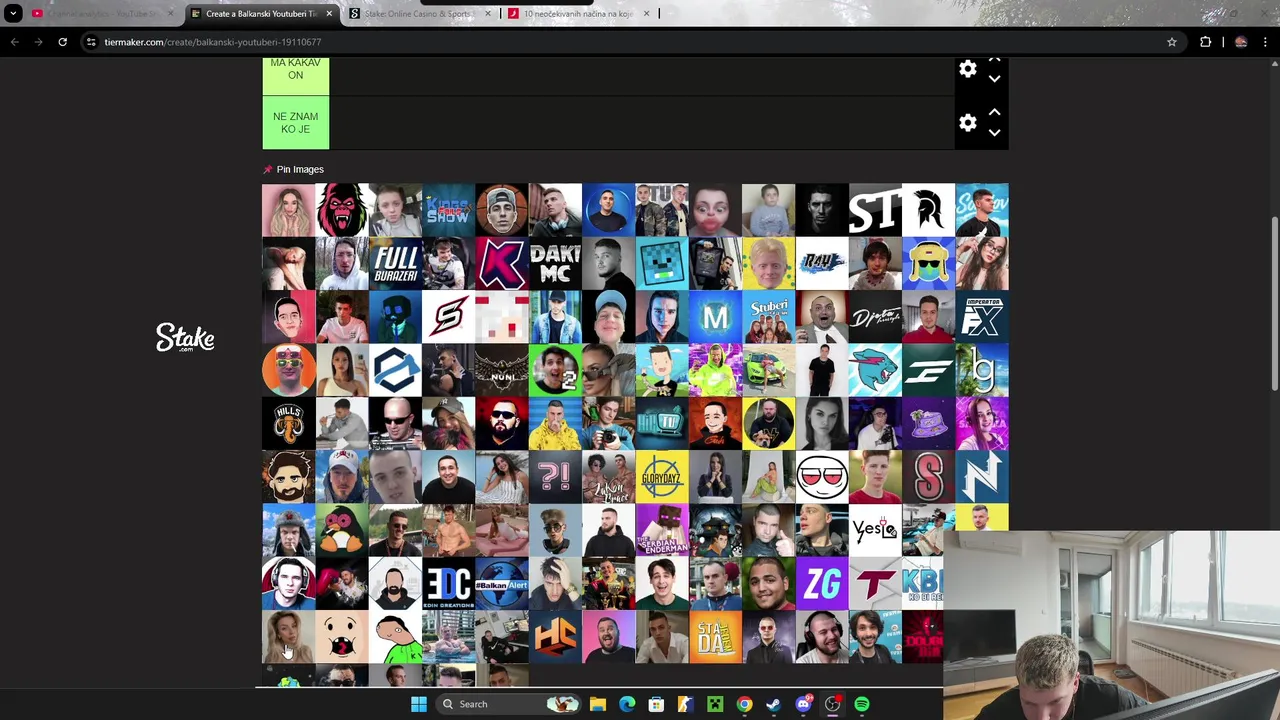The width and height of the screenshot is (1280, 720).
Task: Choose the cyan Minecraft face thumbnail
Action: [662, 264]
